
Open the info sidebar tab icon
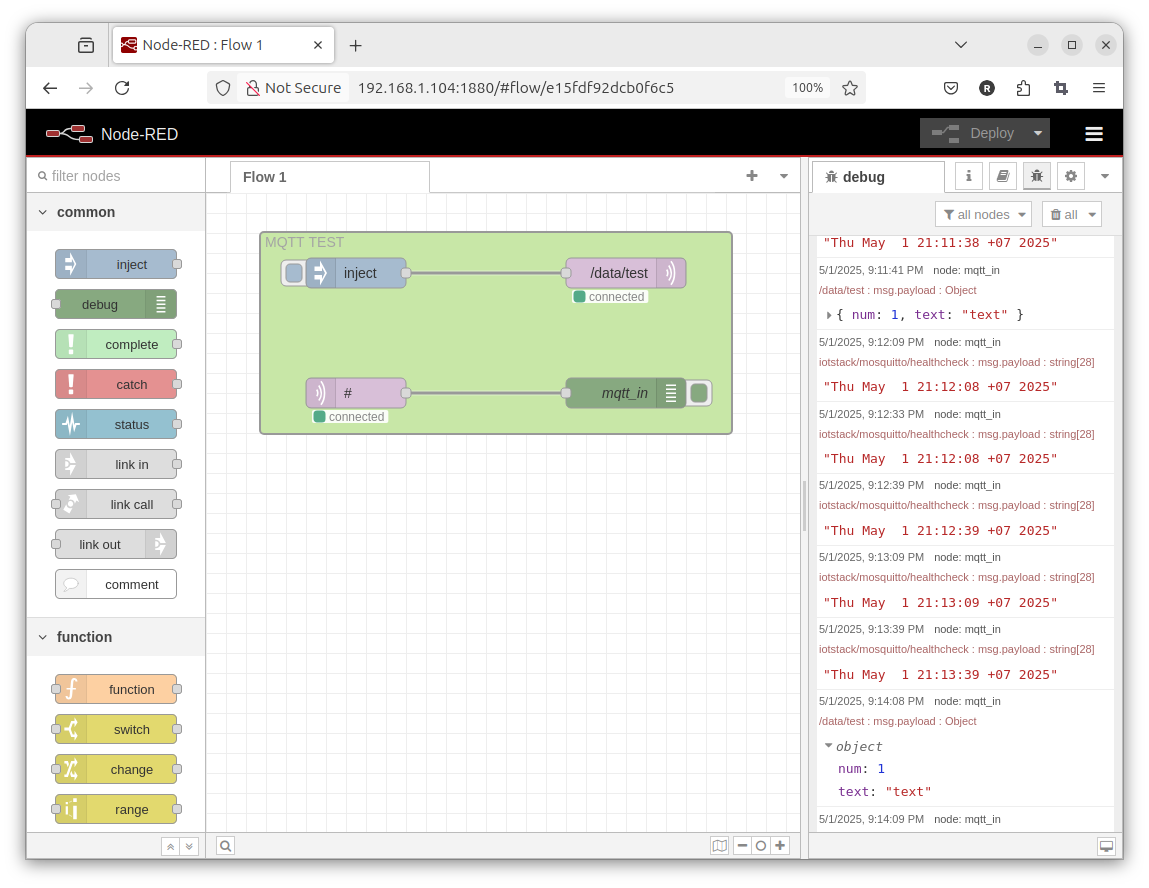[969, 176]
